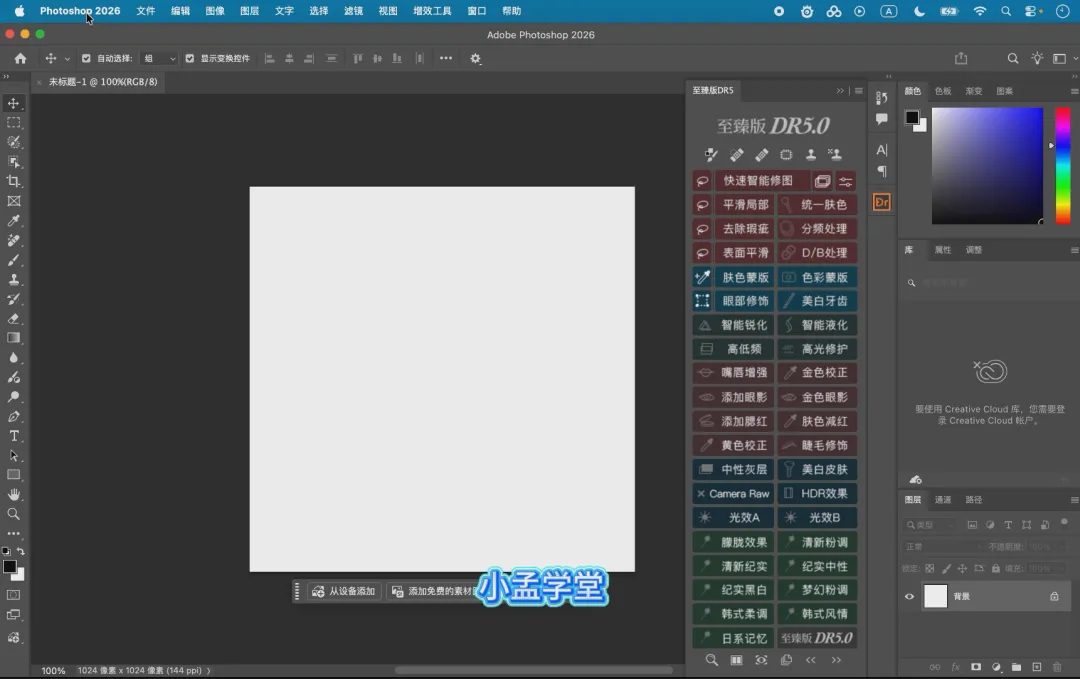
Task: Click the 背景 layer thumbnail
Action: [935, 596]
